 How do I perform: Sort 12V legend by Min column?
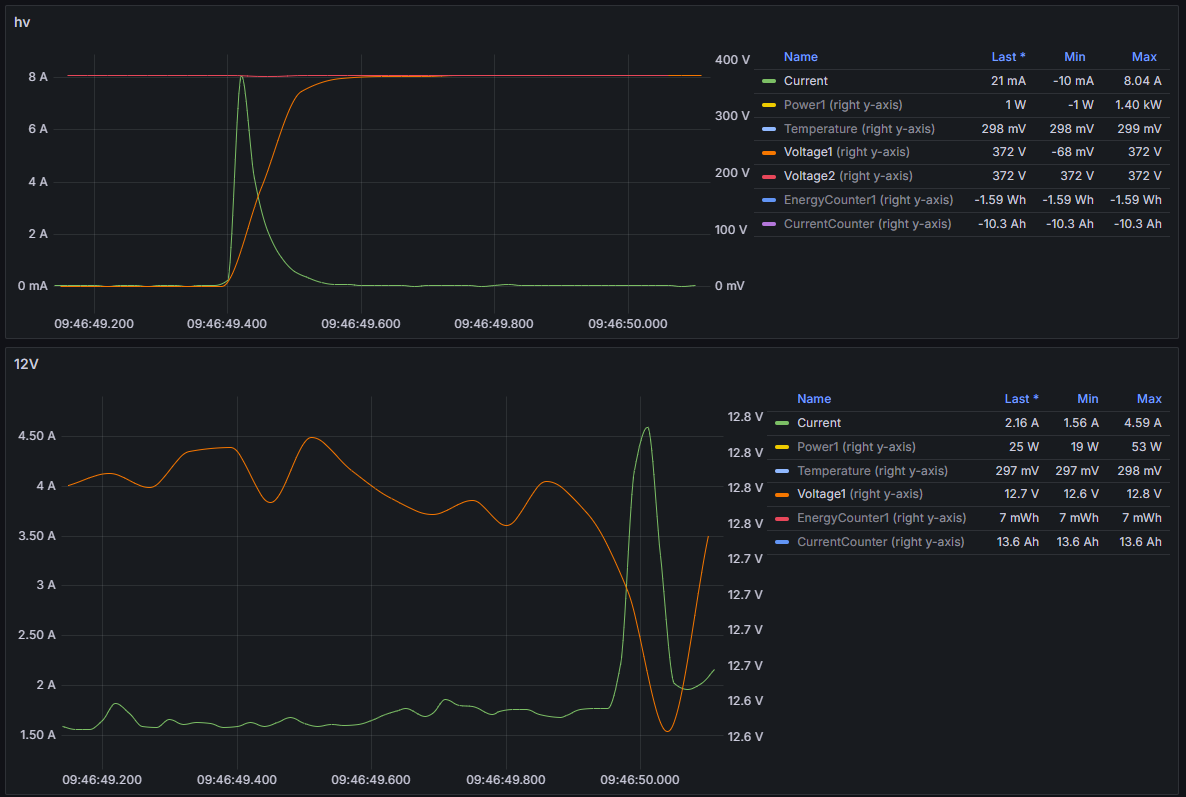coord(1087,399)
